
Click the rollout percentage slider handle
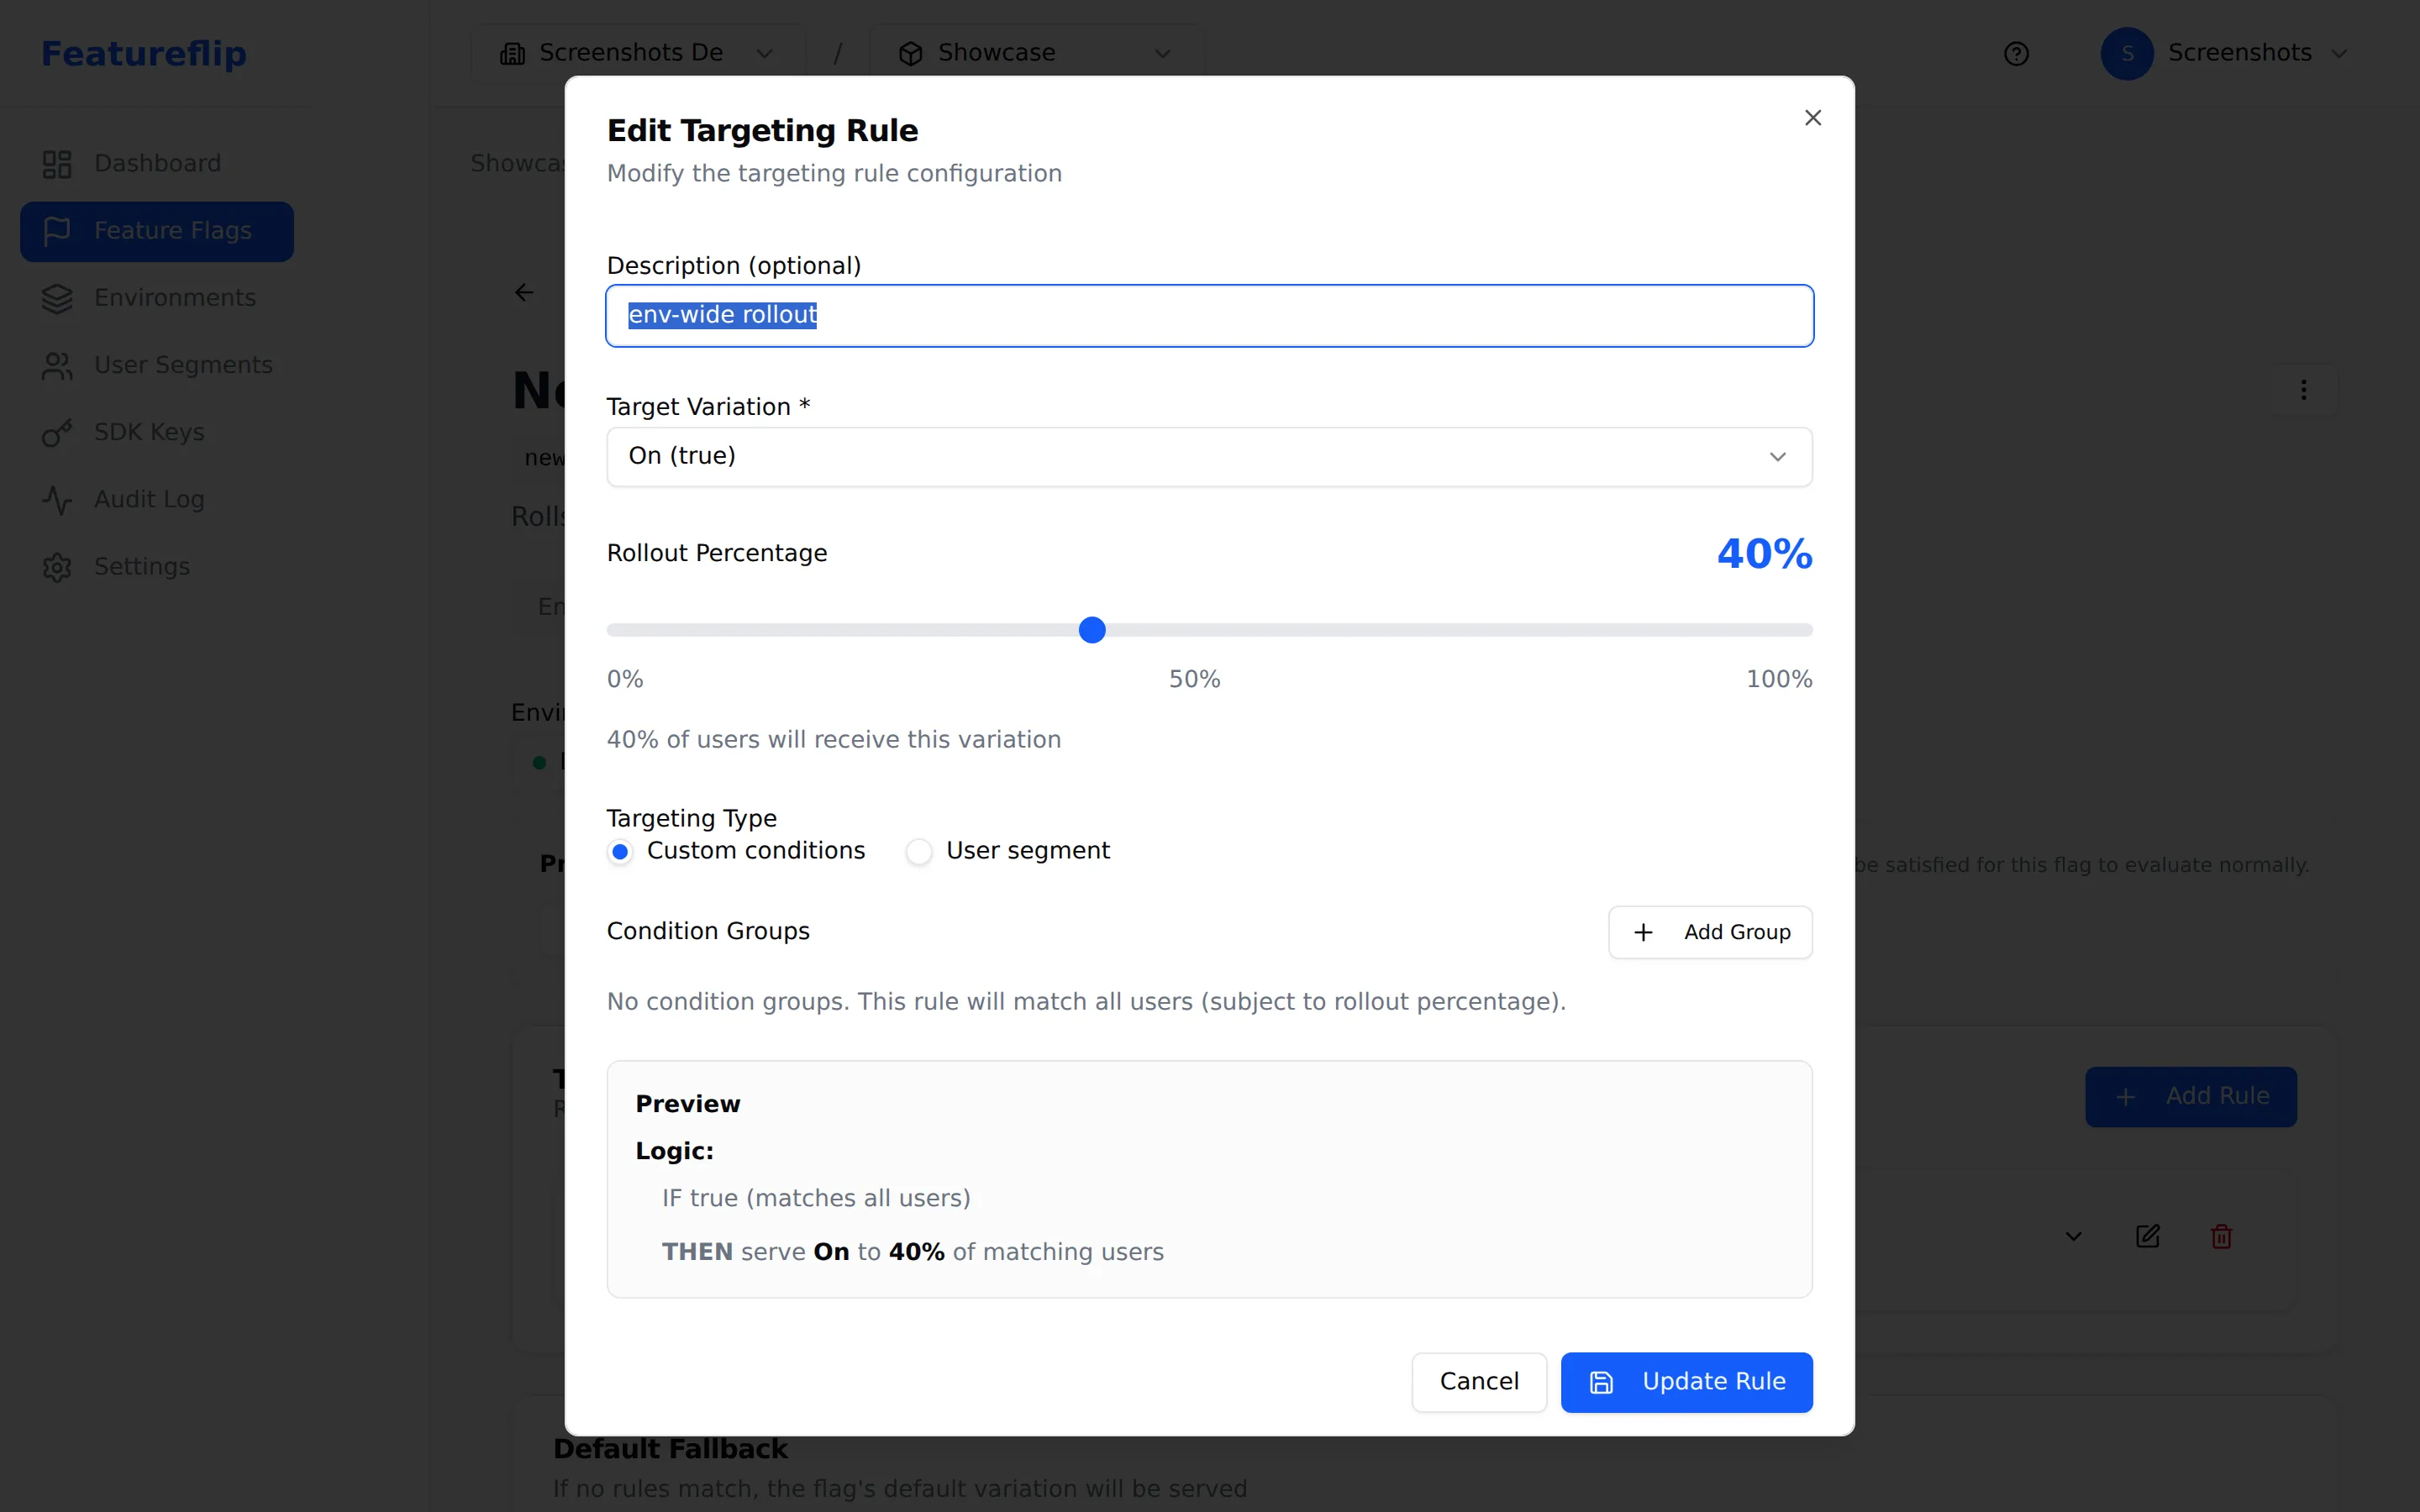1092,630
